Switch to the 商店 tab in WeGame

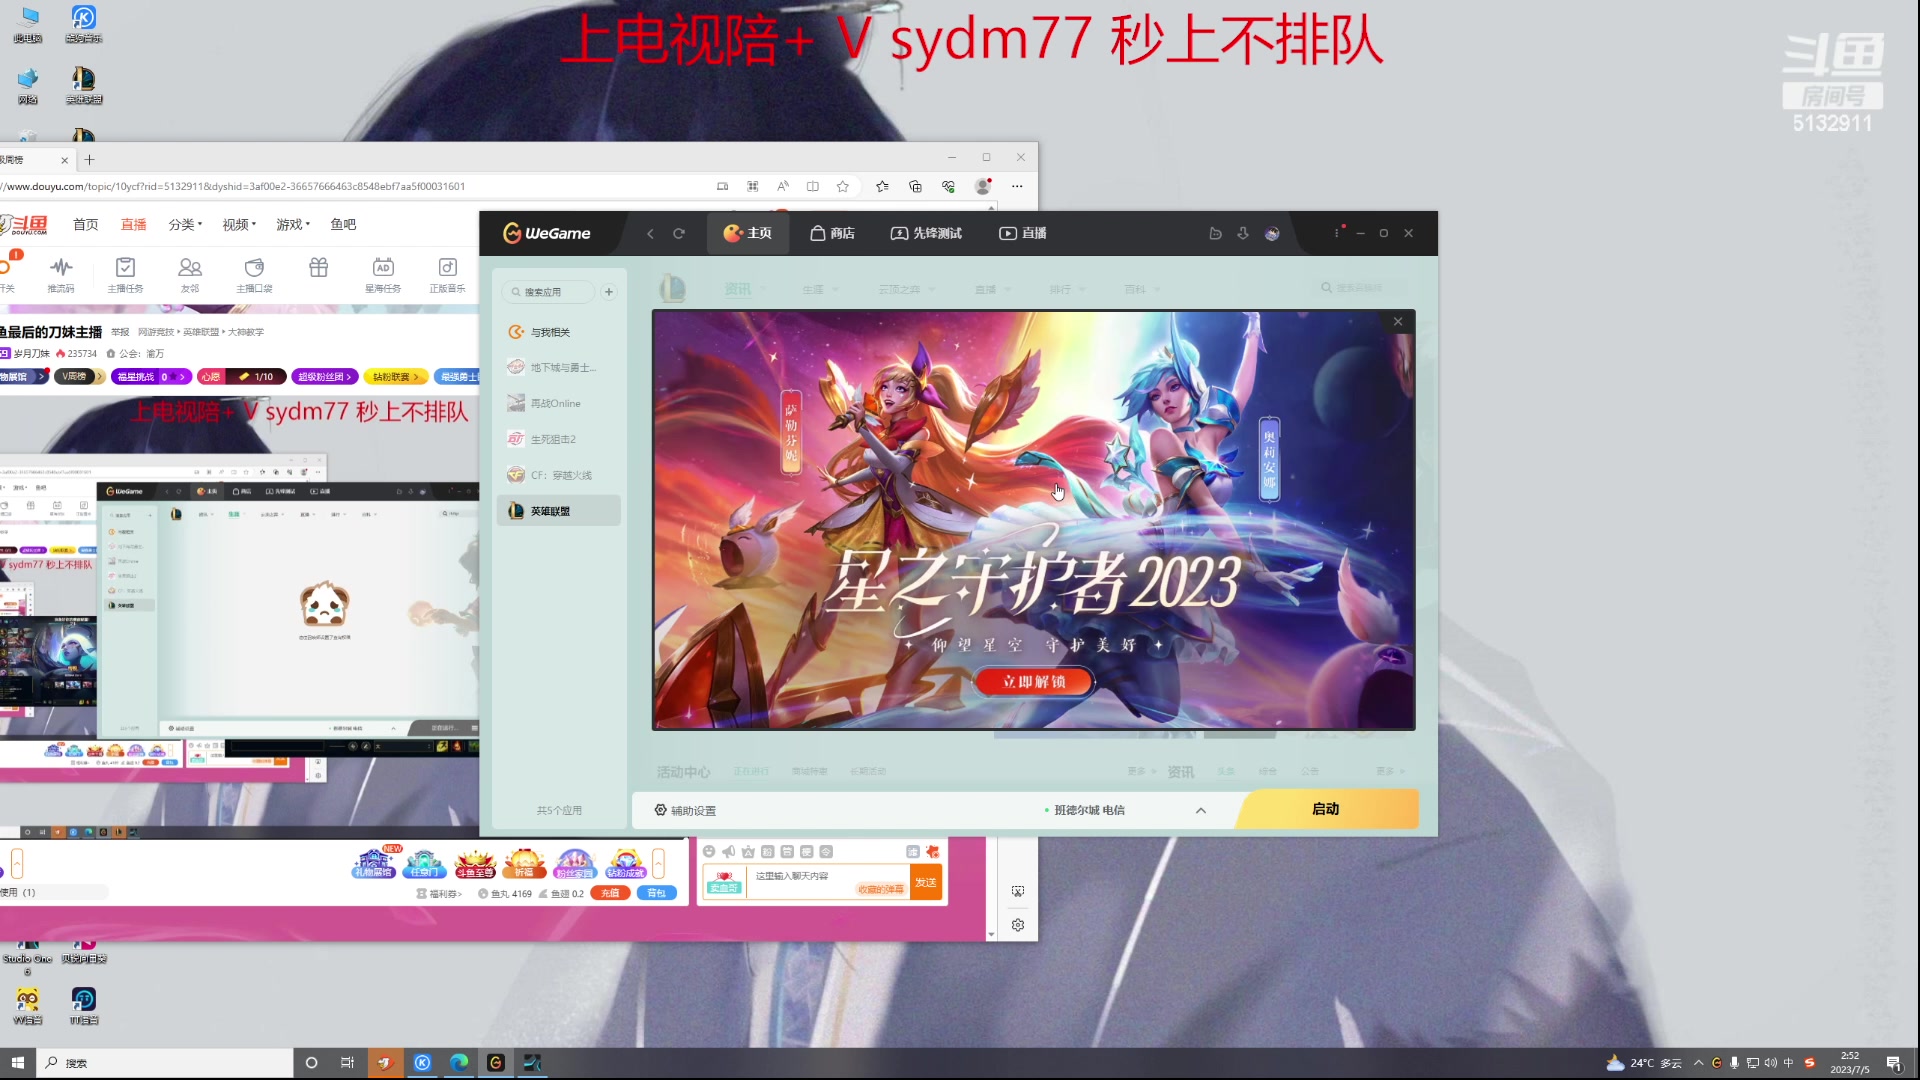click(832, 233)
